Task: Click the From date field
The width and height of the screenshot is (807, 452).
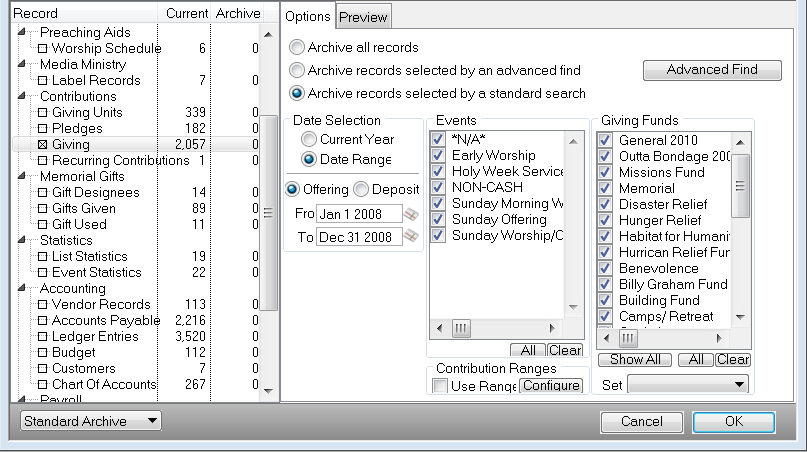Action: 358,214
